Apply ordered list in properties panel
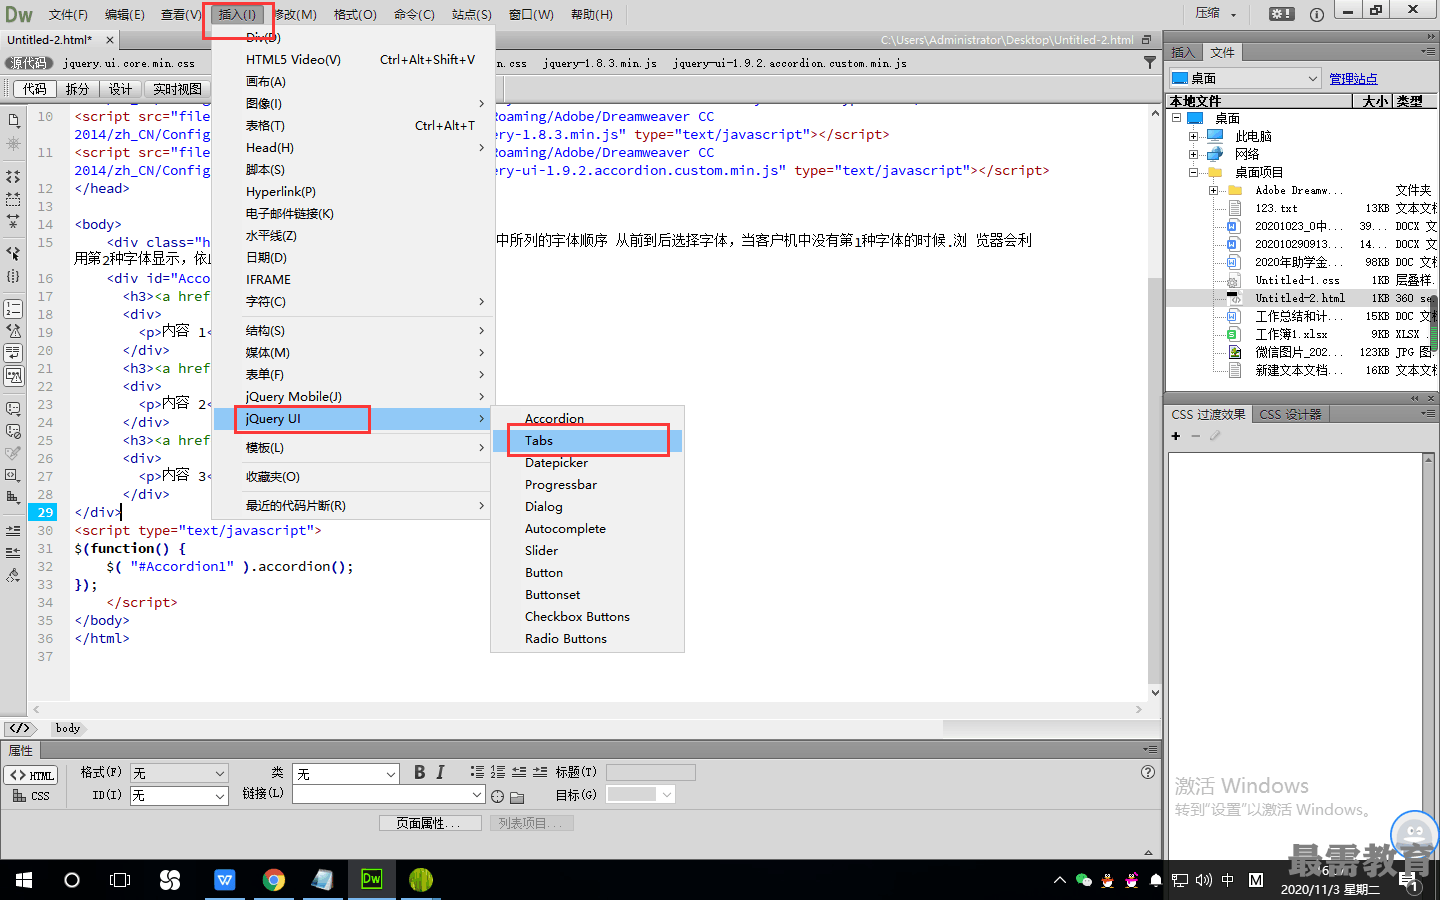This screenshot has width=1440, height=900. pos(497,772)
